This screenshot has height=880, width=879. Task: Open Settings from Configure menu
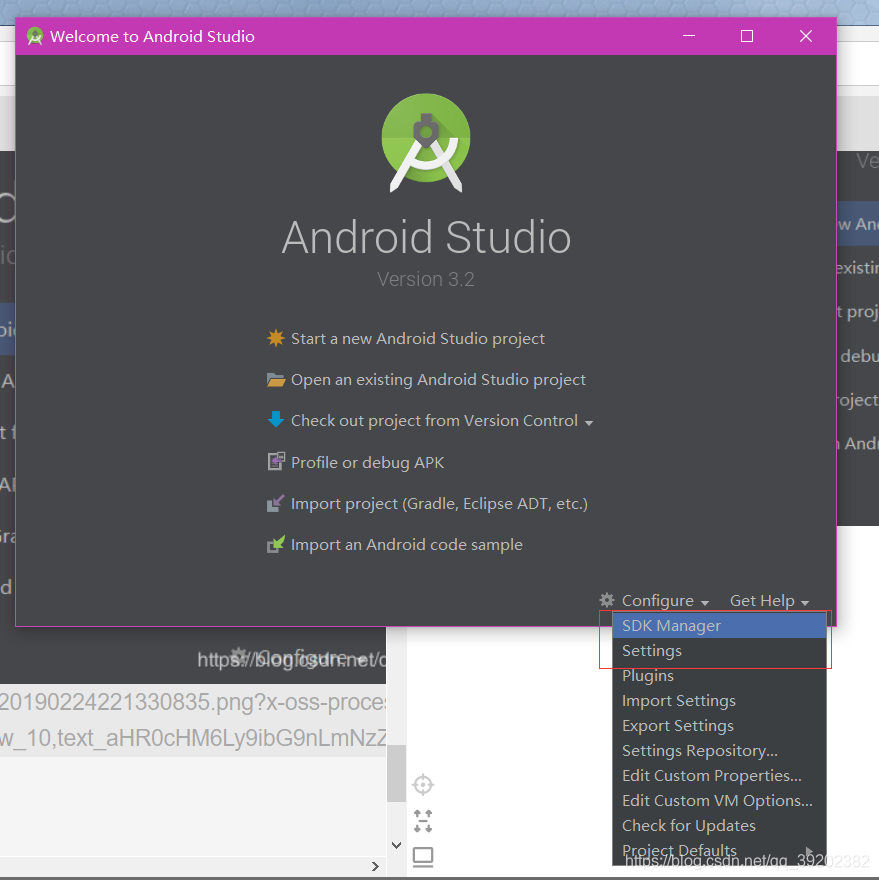pos(719,650)
